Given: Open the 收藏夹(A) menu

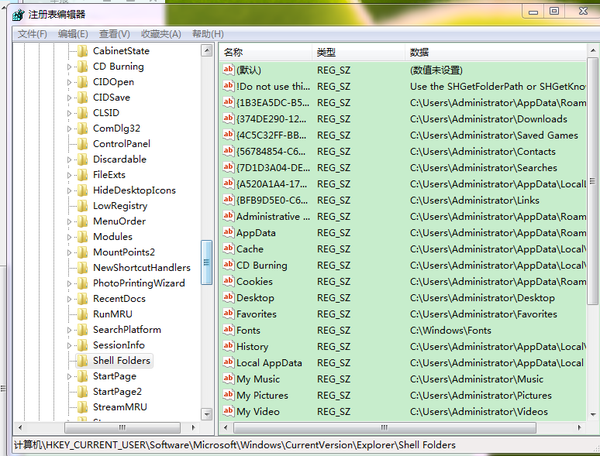Looking at the screenshot, I should (x=161, y=34).
